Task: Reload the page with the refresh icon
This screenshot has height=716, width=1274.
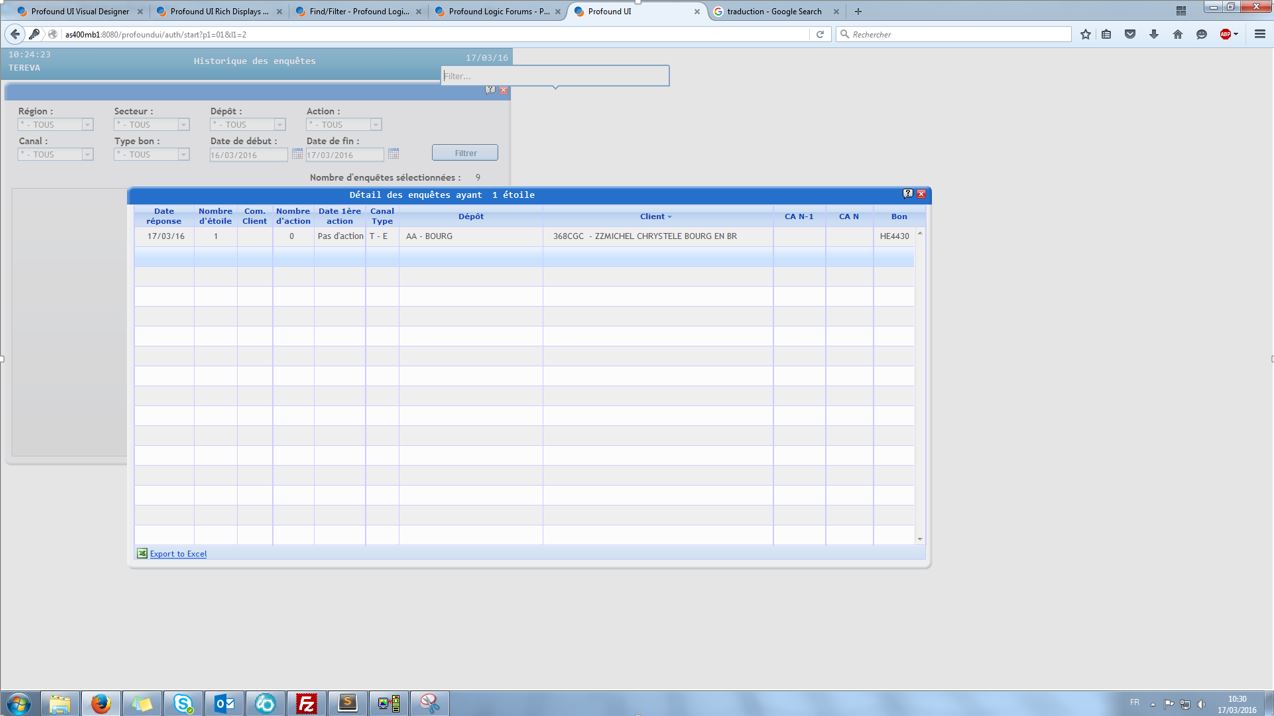Action: pyautogui.click(x=820, y=34)
